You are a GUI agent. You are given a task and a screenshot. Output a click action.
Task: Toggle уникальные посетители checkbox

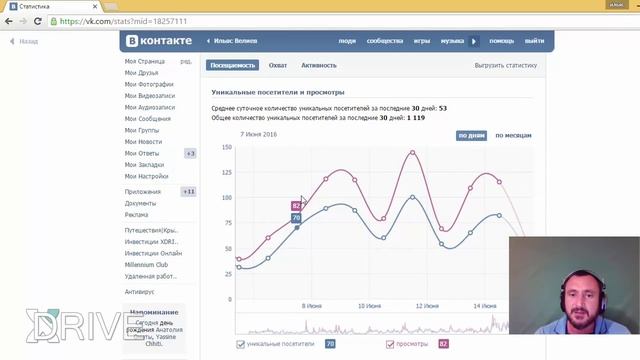click(240, 344)
